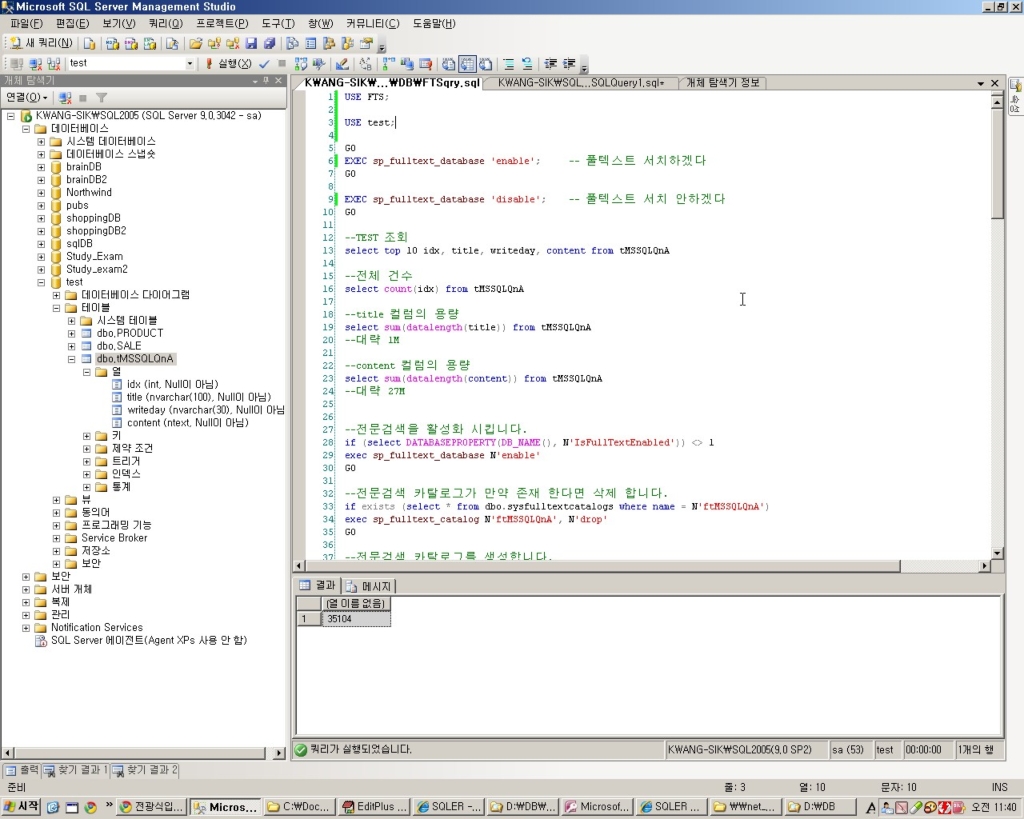The width and height of the screenshot is (1024, 819).
Task: Open the Properties window toolbar icon
Action: pyautogui.click(x=366, y=44)
